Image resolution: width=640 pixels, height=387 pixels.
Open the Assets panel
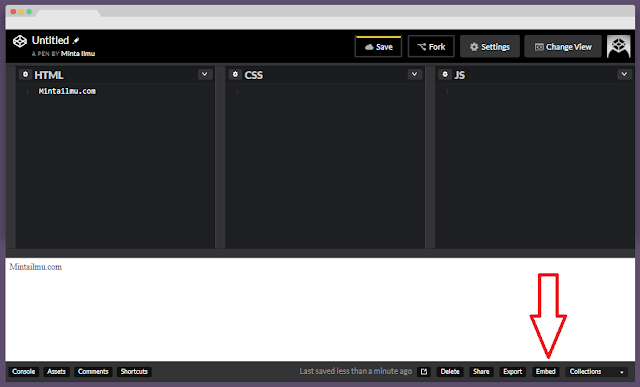(x=56, y=371)
